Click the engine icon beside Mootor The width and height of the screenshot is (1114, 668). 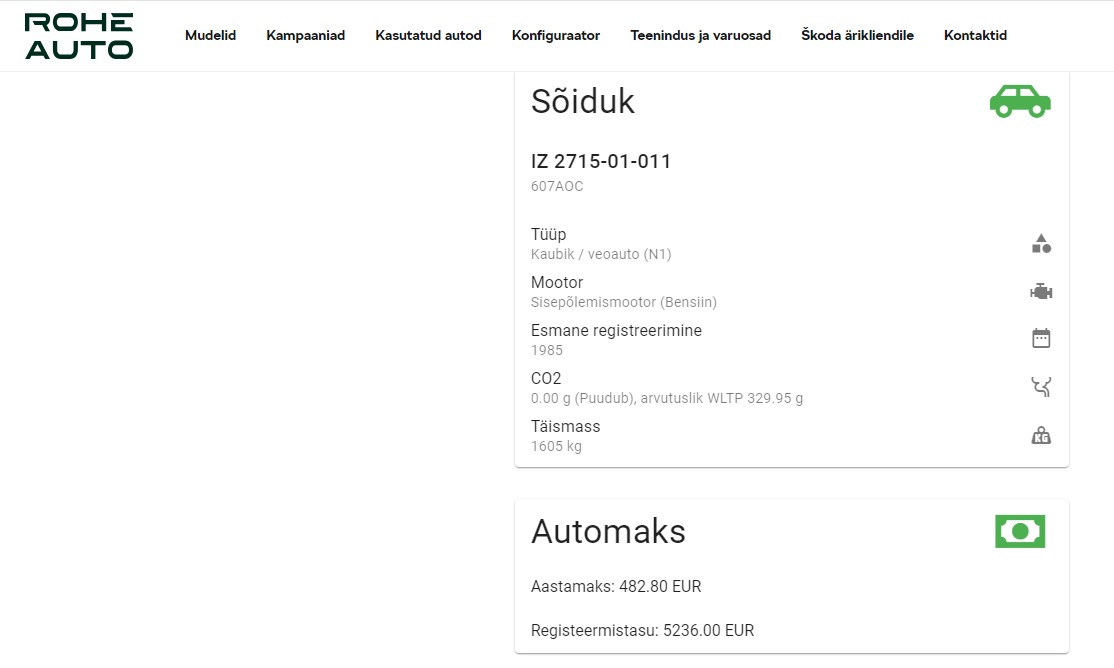(x=1041, y=291)
